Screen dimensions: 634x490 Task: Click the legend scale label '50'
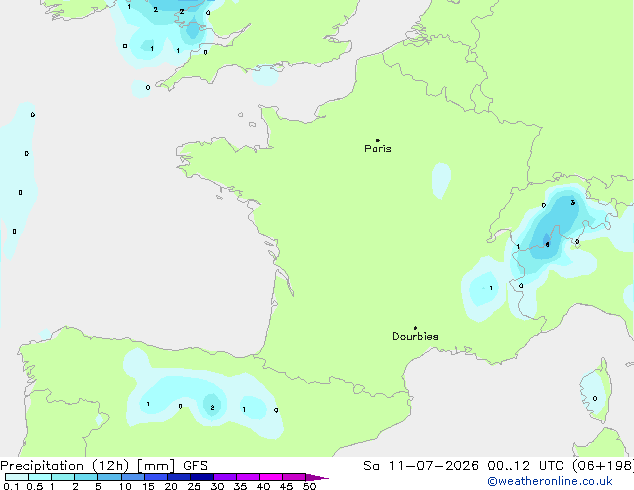click(x=310, y=486)
